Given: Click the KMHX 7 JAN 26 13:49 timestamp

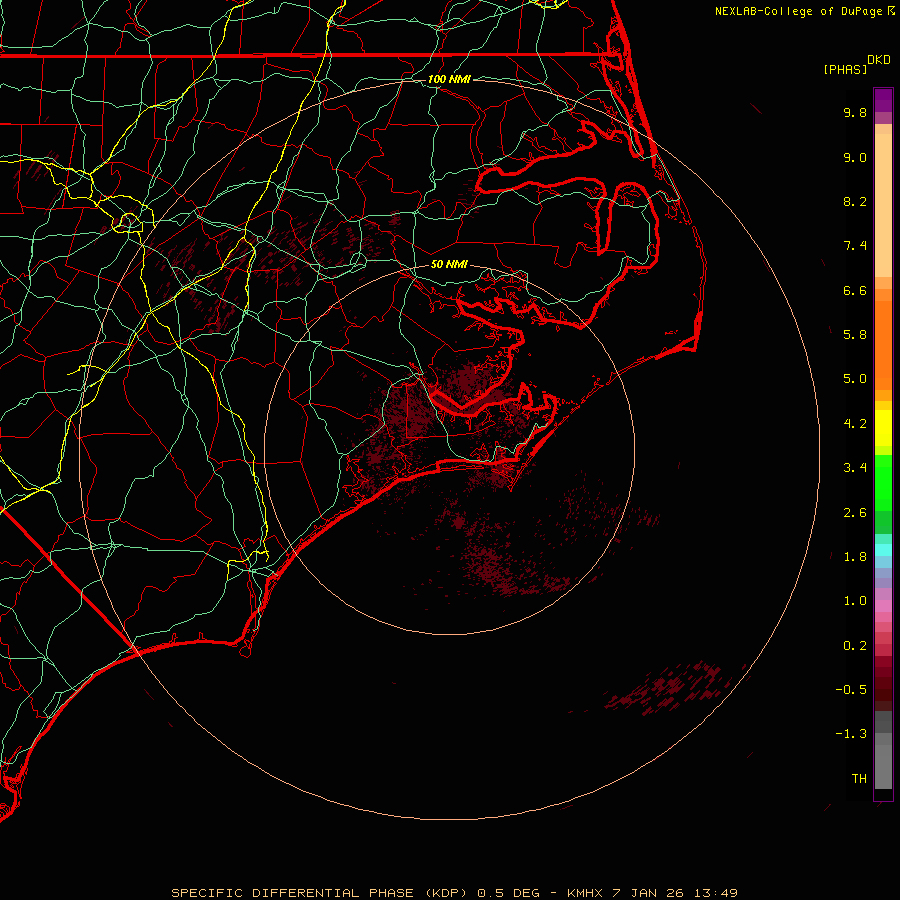Looking at the screenshot, I should click(652, 893).
